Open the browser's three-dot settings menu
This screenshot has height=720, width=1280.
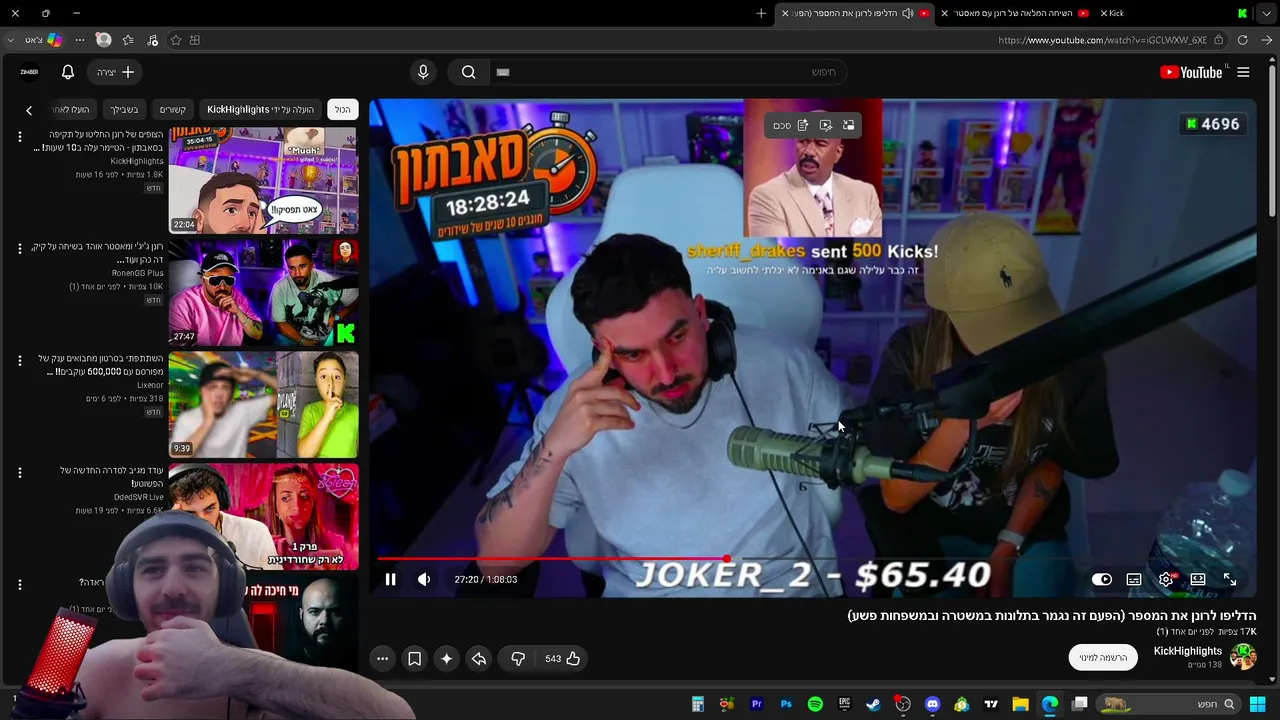[x=80, y=40]
